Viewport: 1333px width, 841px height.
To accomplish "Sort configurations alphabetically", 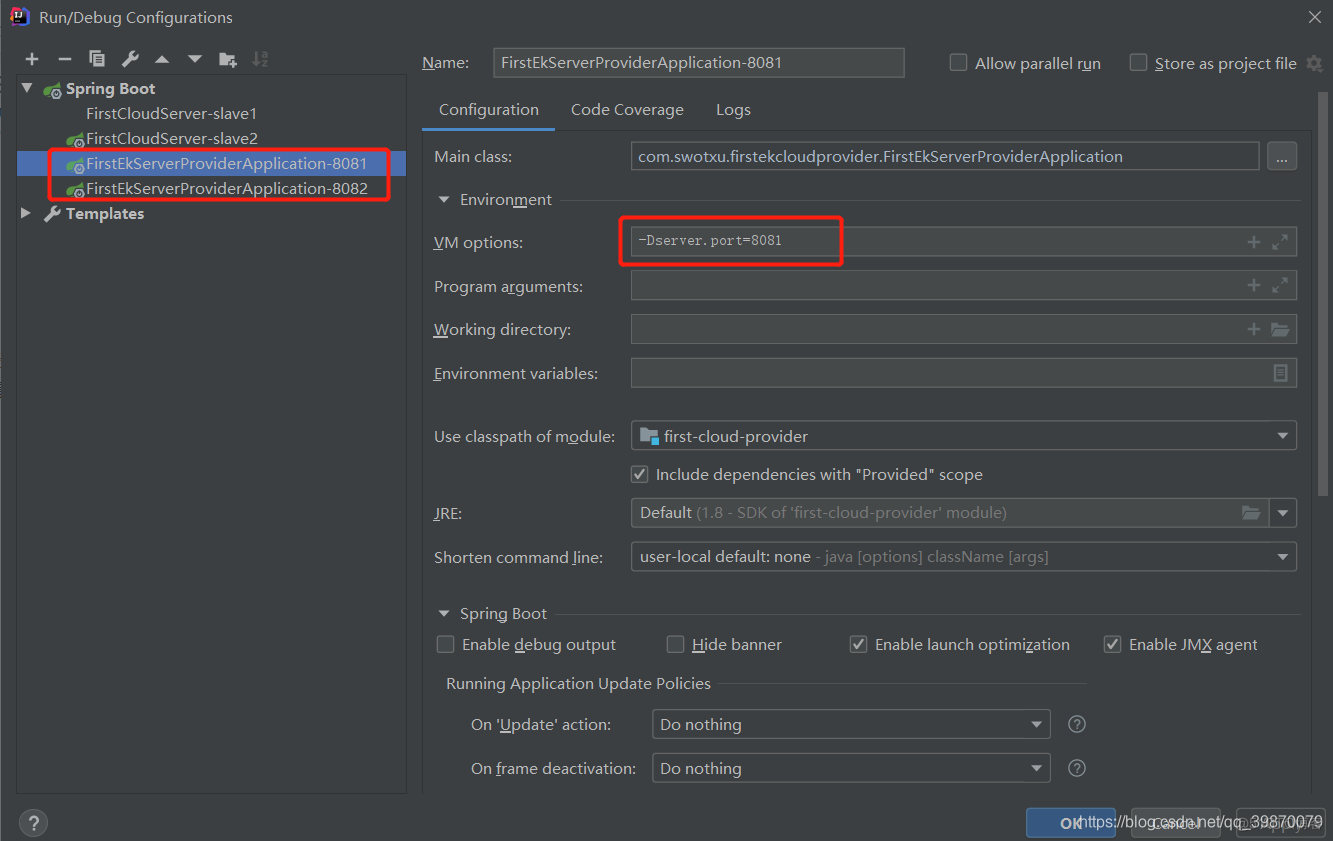I will pyautogui.click(x=260, y=59).
